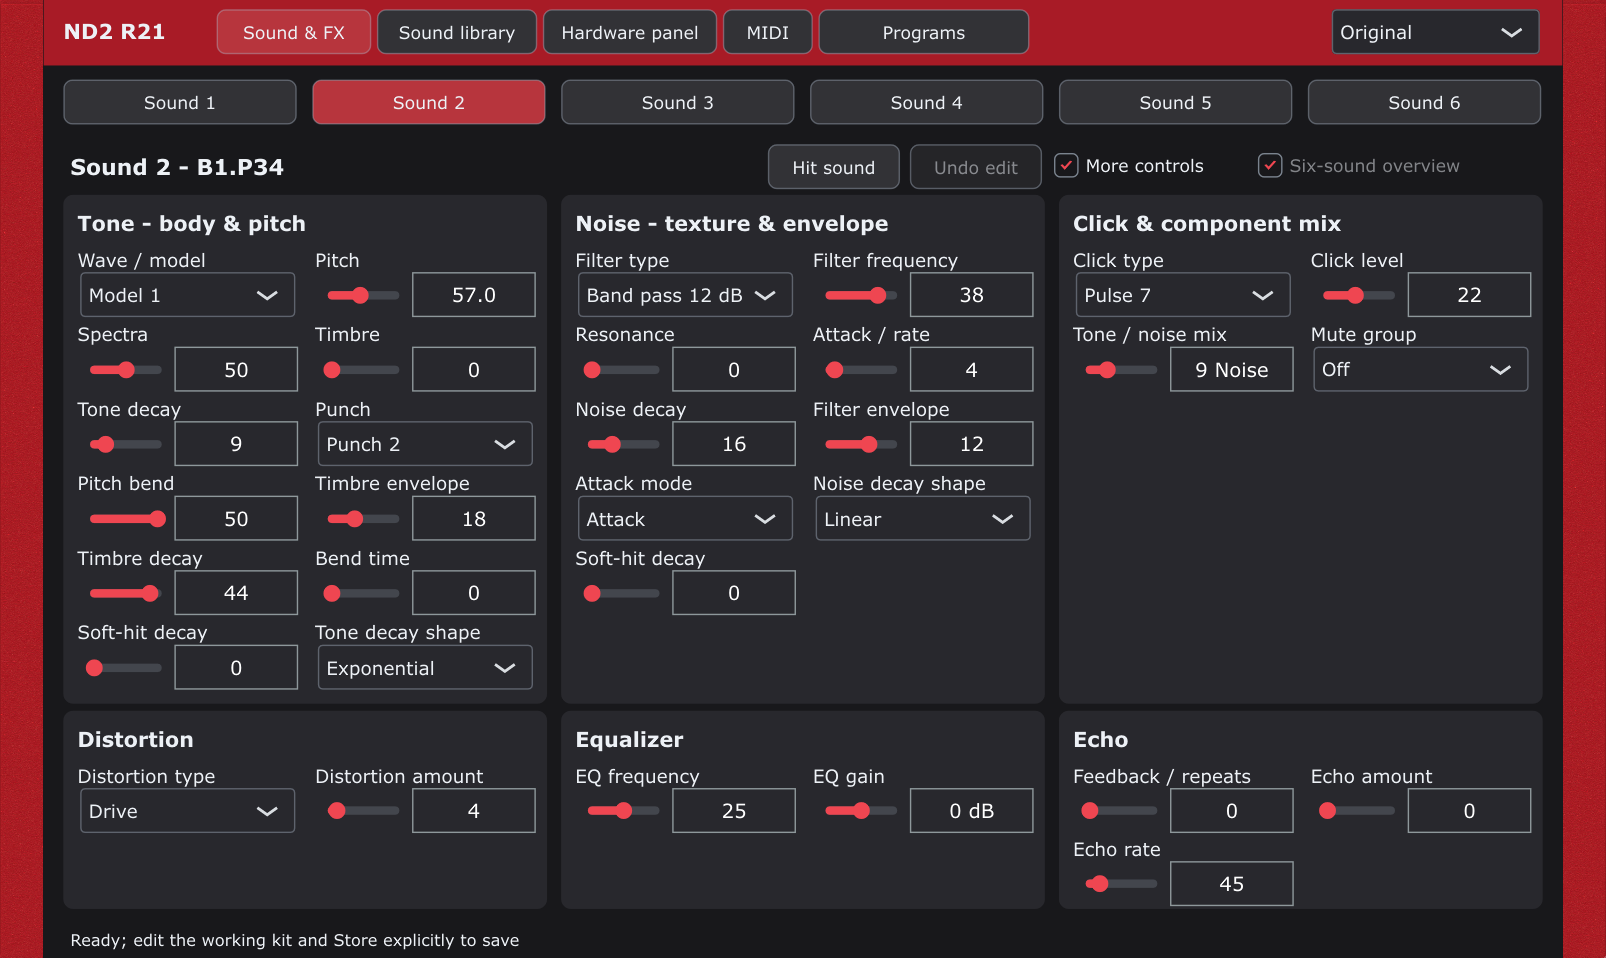Viewport: 1606px width, 958px height.
Task: Toggle the More controls checkbox
Action: click(1067, 166)
